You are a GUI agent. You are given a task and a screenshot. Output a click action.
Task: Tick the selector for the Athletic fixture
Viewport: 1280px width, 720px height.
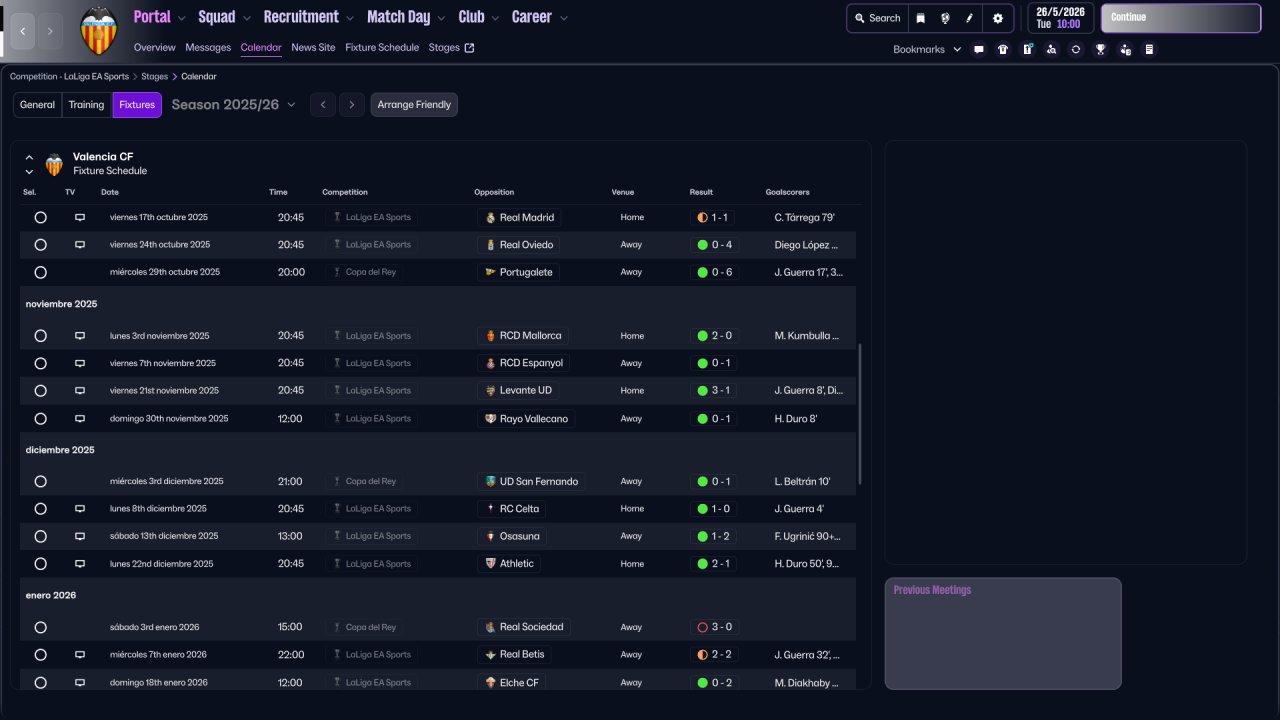[x=40, y=564]
